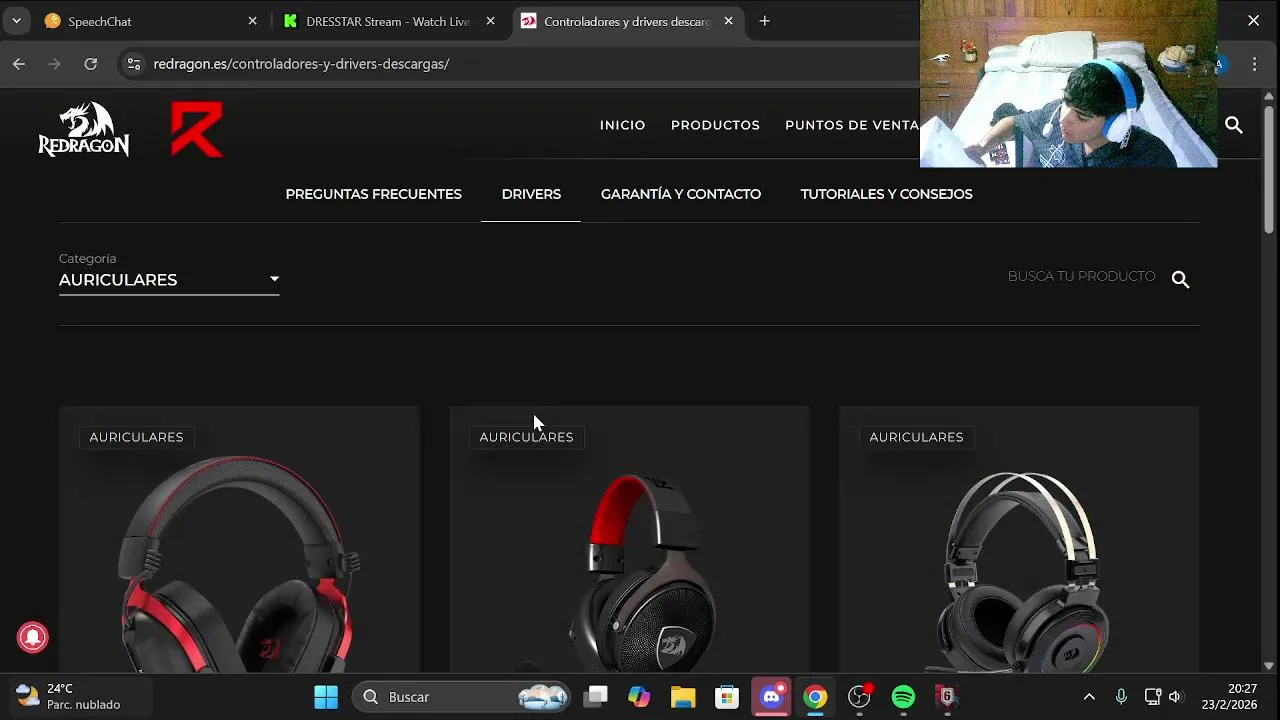This screenshot has width=1280, height=720.
Task: Click the Windows Buscar search box
Action: pyautogui.click(x=463, y=697)
